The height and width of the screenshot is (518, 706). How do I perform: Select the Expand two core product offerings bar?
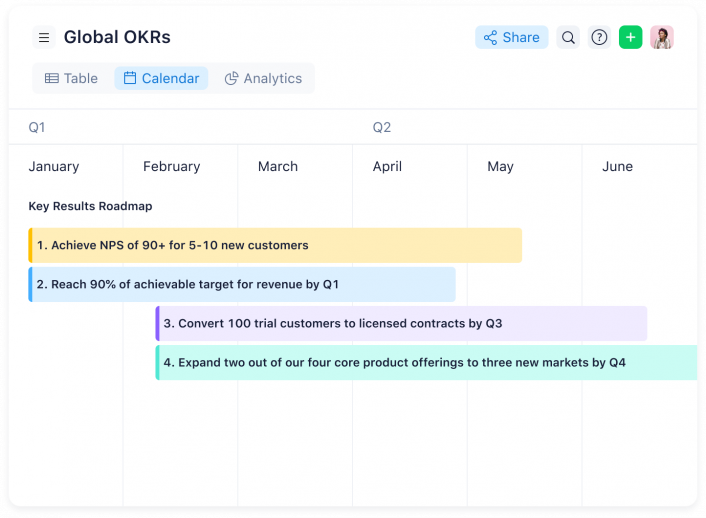(426, 363)
